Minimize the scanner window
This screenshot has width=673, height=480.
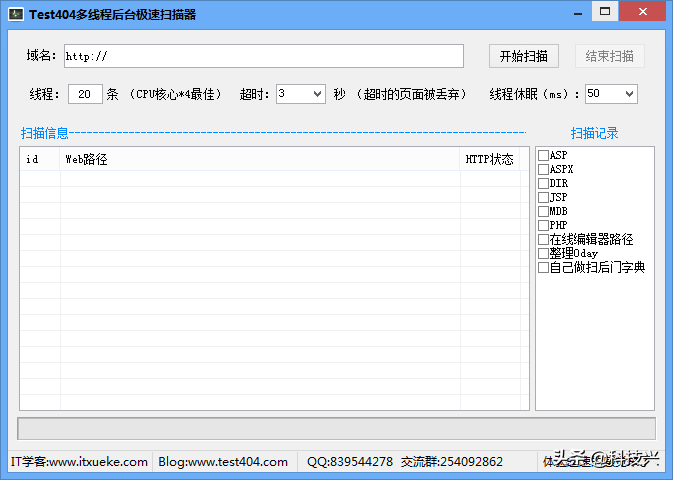click(578, 13)
